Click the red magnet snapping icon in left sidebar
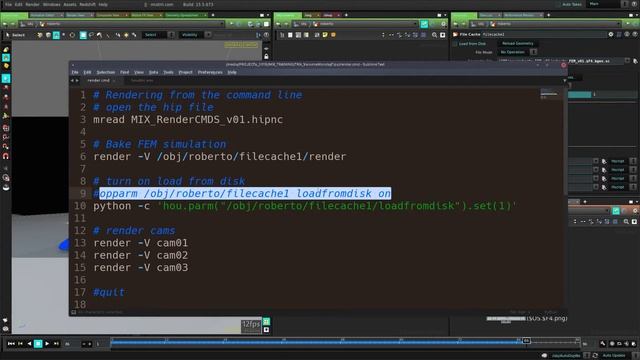The height and width of the screenshot is (360, 640). tap(6, 156)
